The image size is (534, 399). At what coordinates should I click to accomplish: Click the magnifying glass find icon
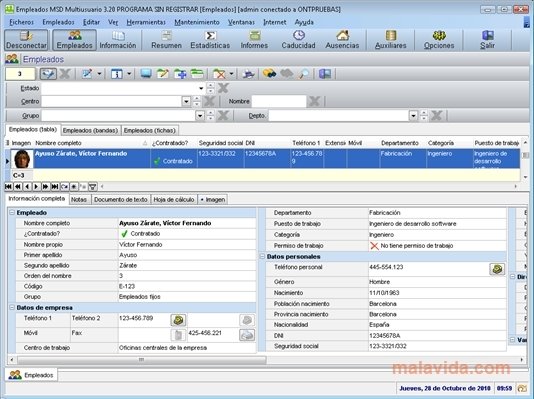[x=304, y=74]
